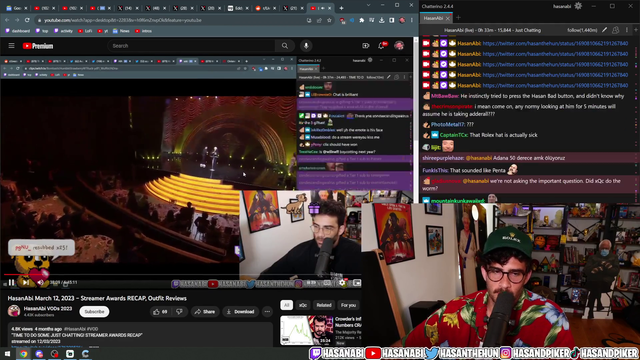Image resolution: width=640 pixels, height=360 pixels.
Task: Open the Chrome extensions puzzle icon
Action: 362,20
